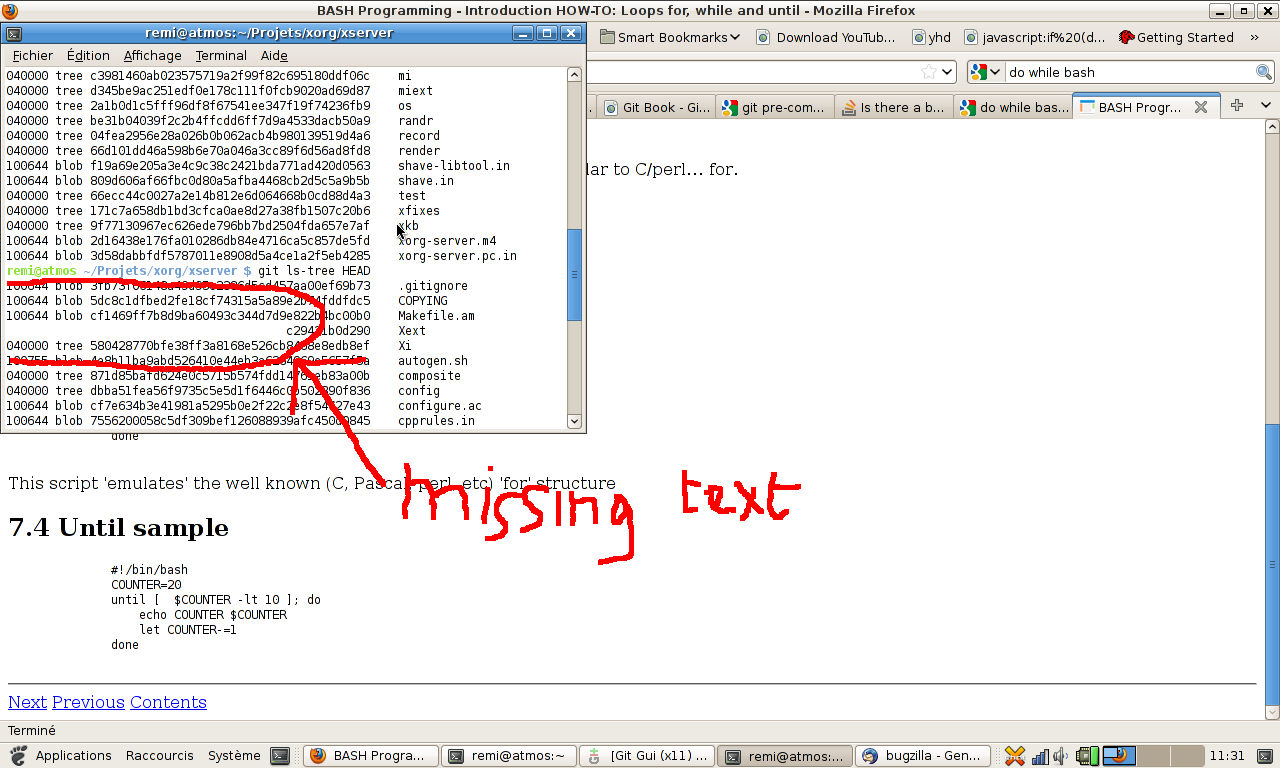The height and width of the screenshot is (768, 1280).
Task: Click the volume icon in system tray
Action: pyautogui.click(x=1061, y=756)
